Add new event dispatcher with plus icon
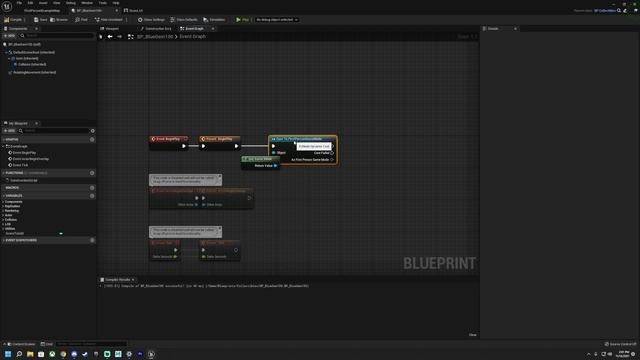This screenshot has width=640, height=360. [x=92, y=240]
